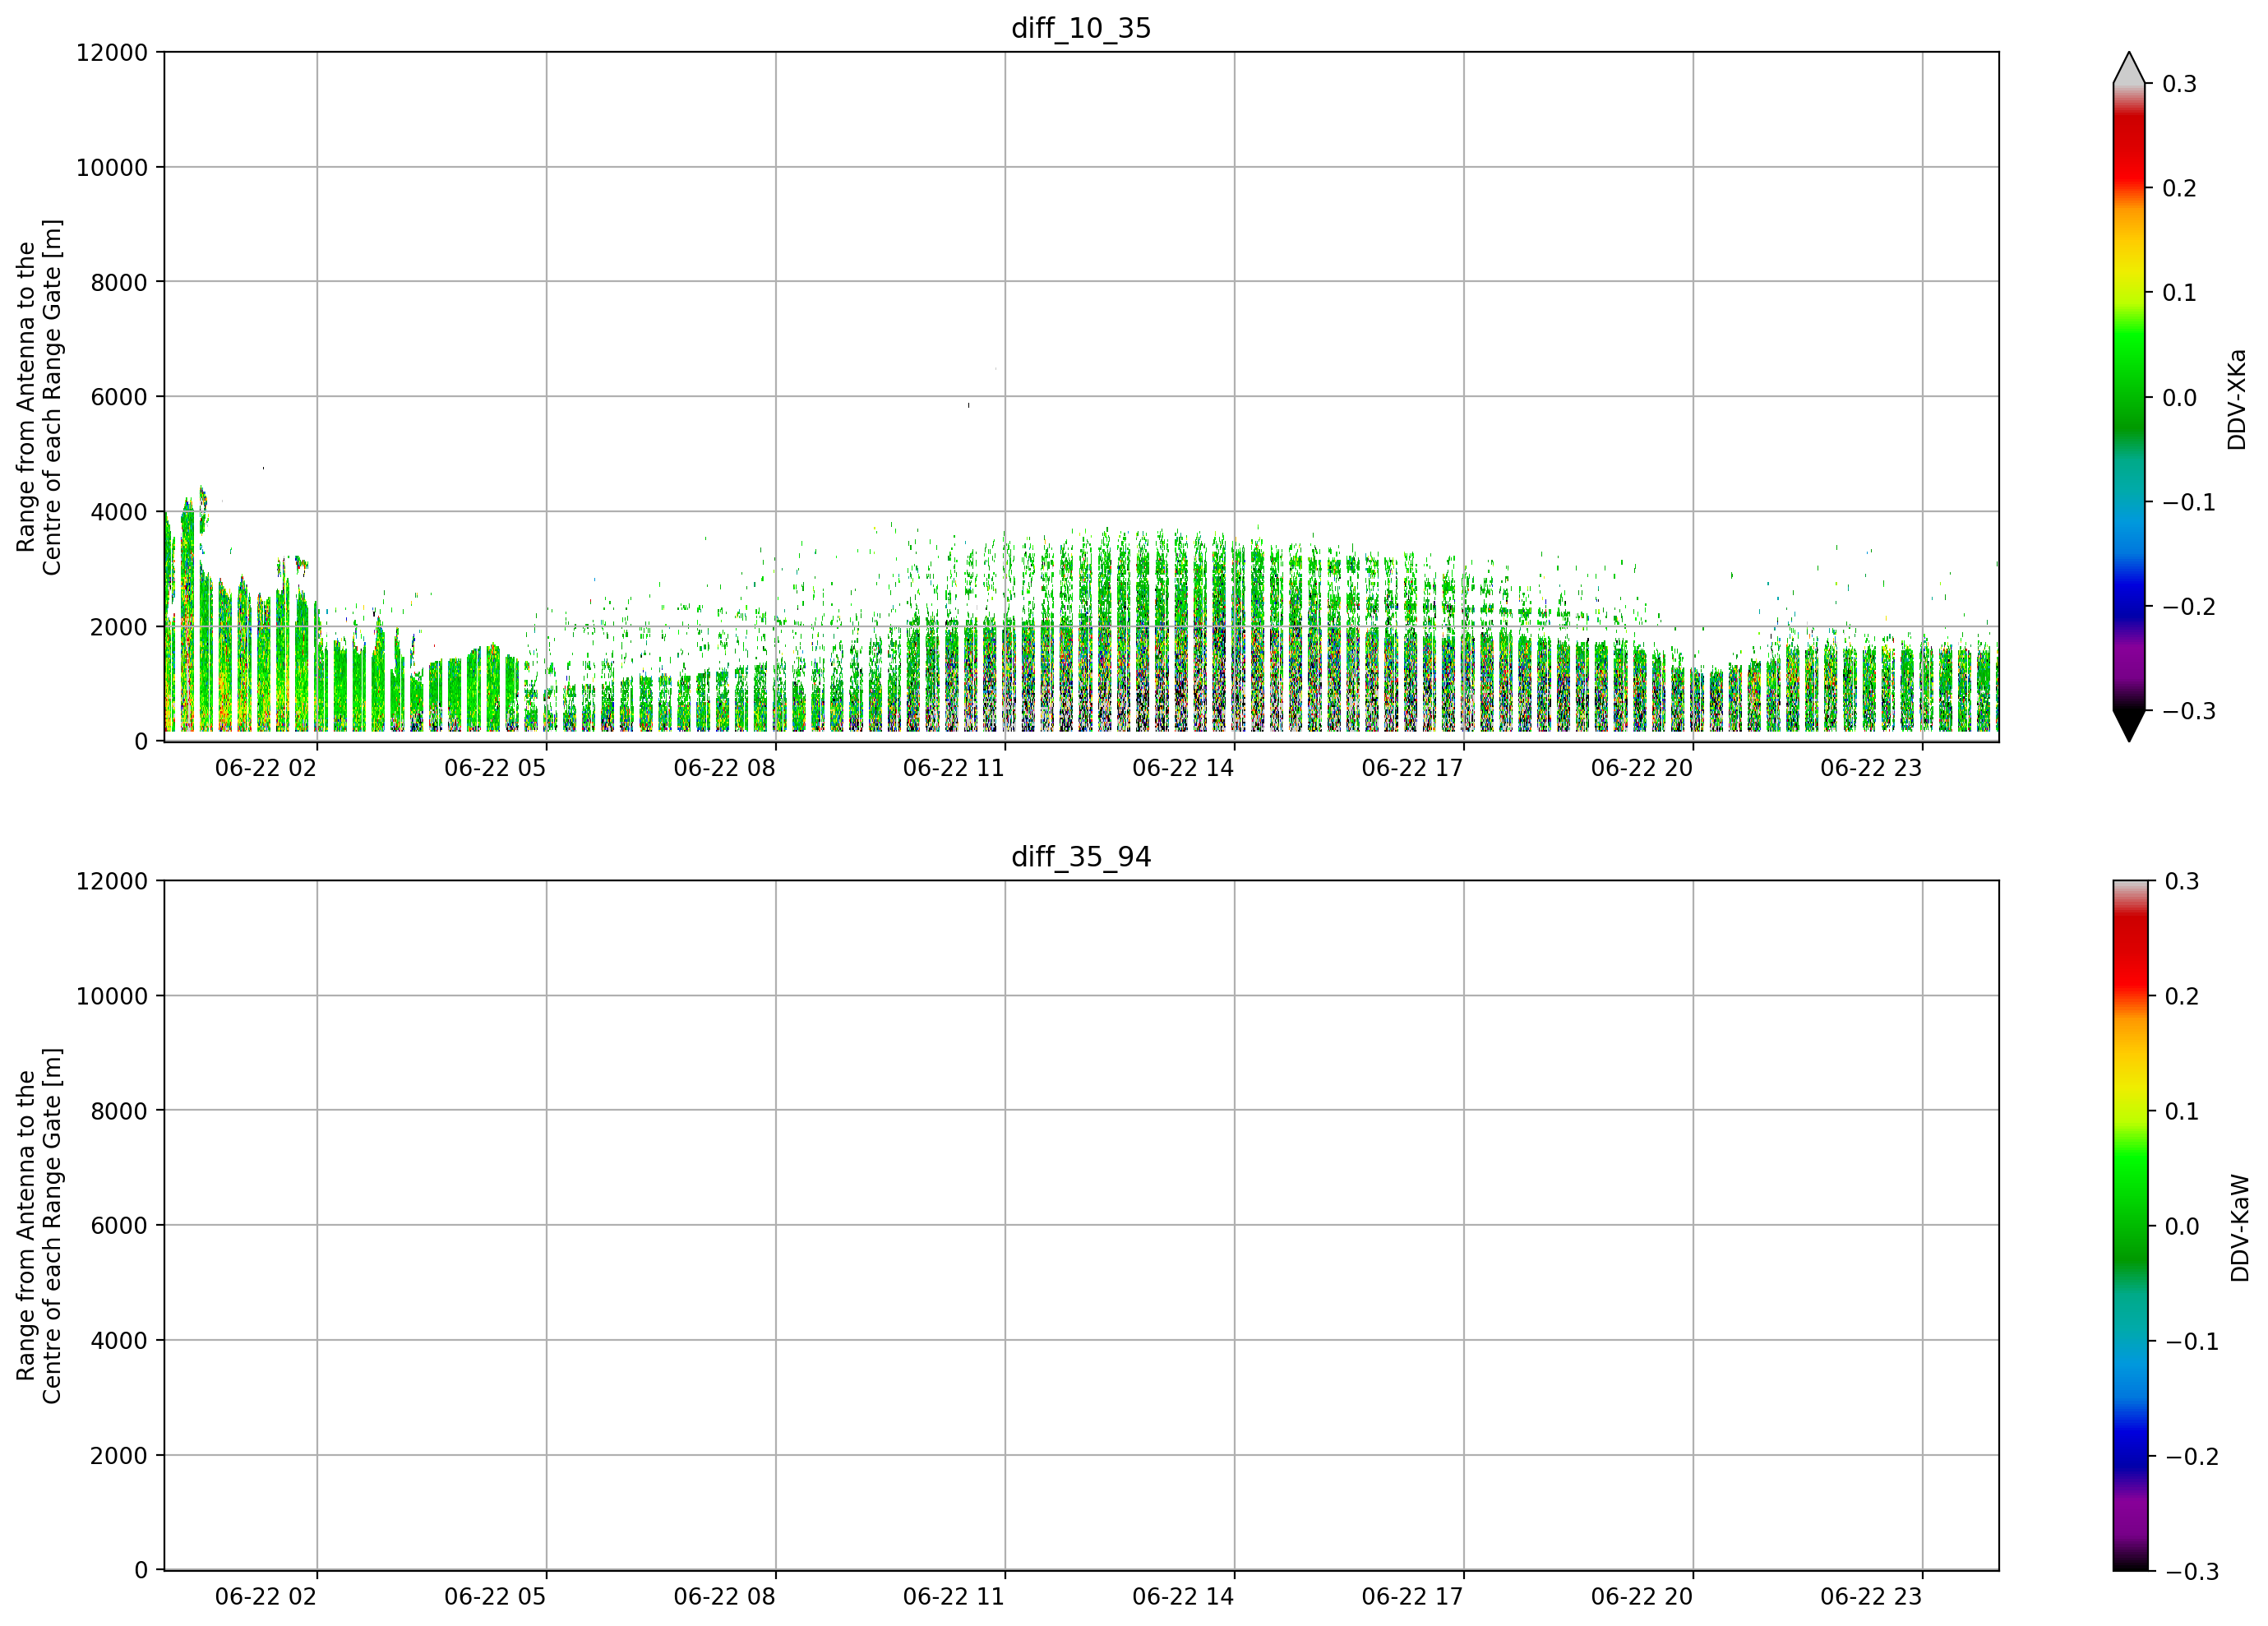Image resolution: width=2268 pixels, height=1626 pixels.
Task: Click the 12000 range tick in top plot
Action: [112, 52]
